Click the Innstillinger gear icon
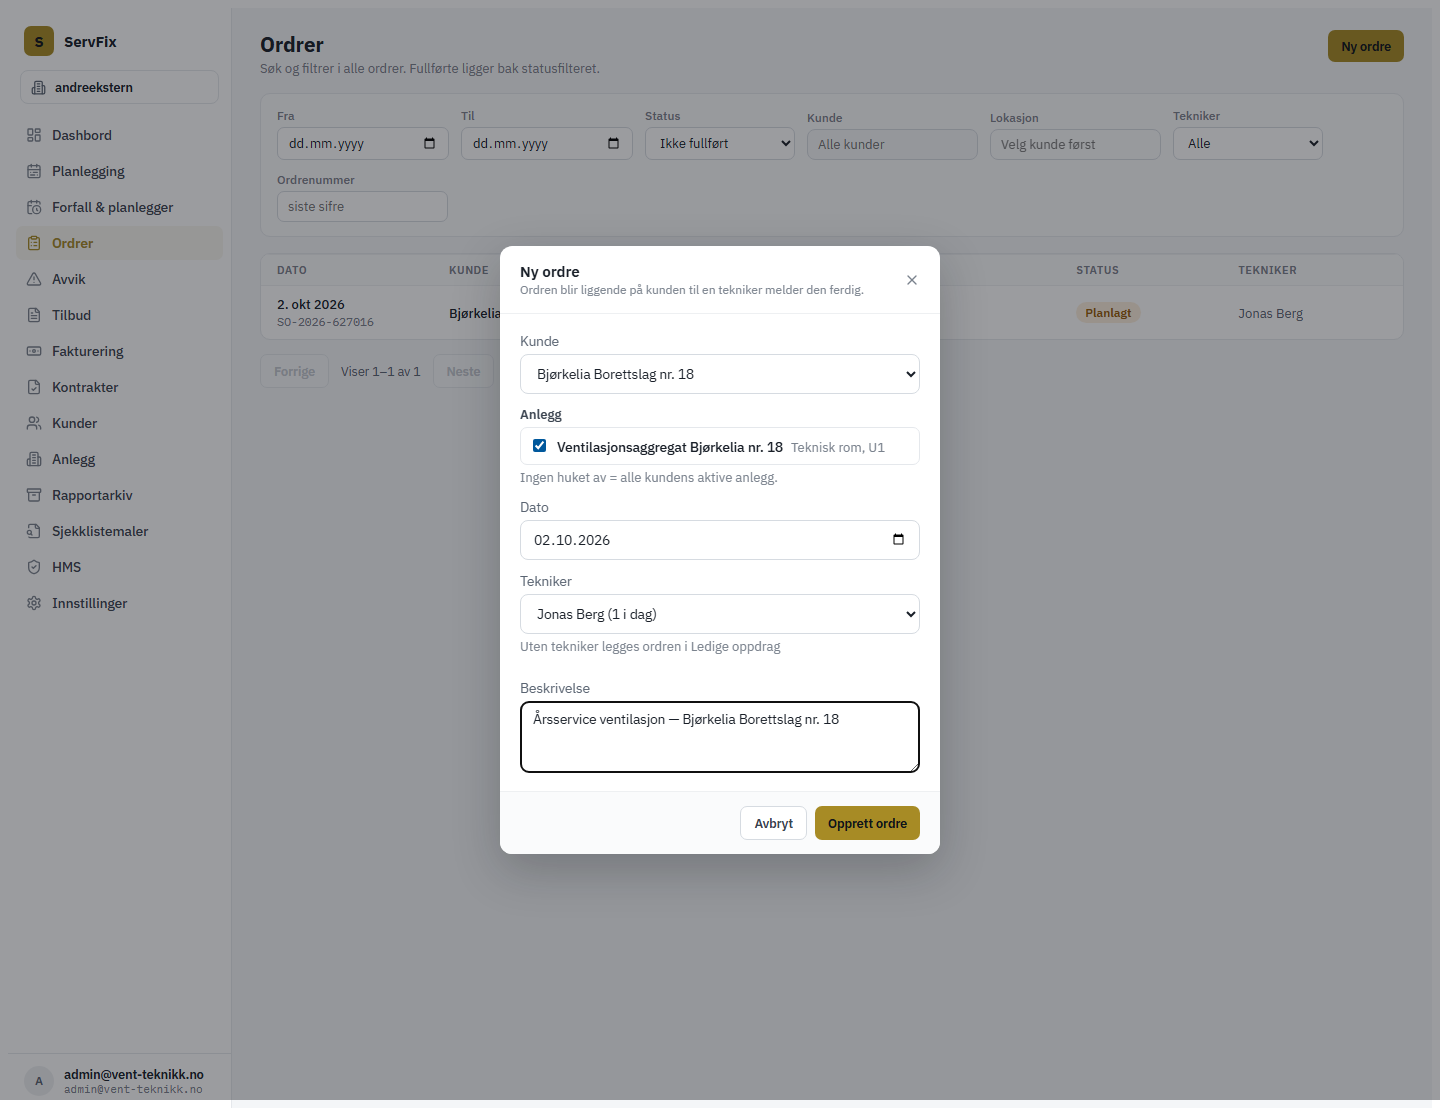1440x1116 pixels. click(34, 603)
